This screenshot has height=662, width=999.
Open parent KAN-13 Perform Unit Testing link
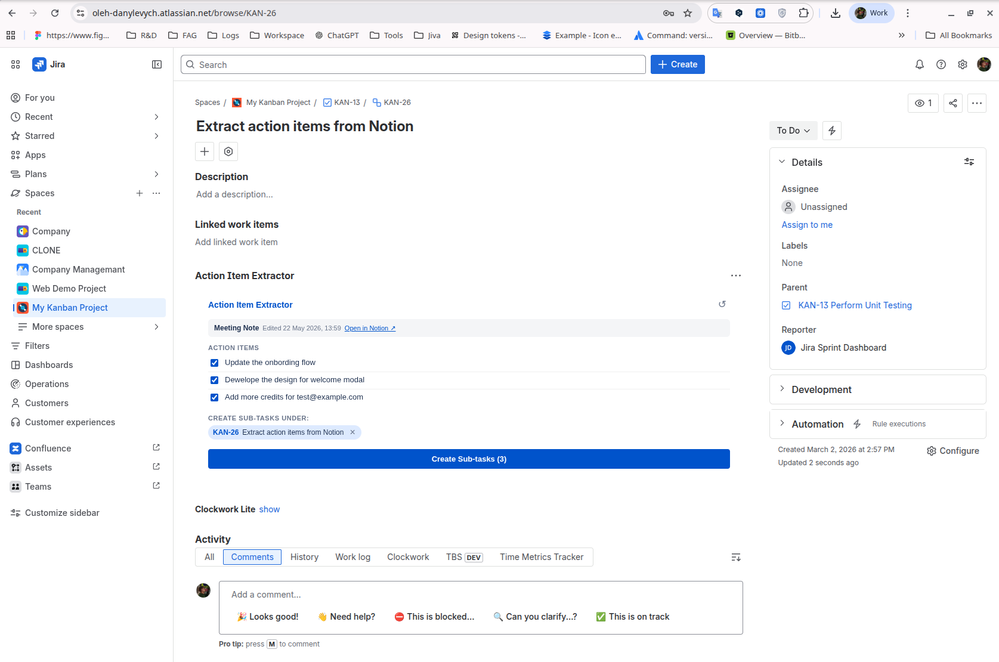tap(854, 305)
